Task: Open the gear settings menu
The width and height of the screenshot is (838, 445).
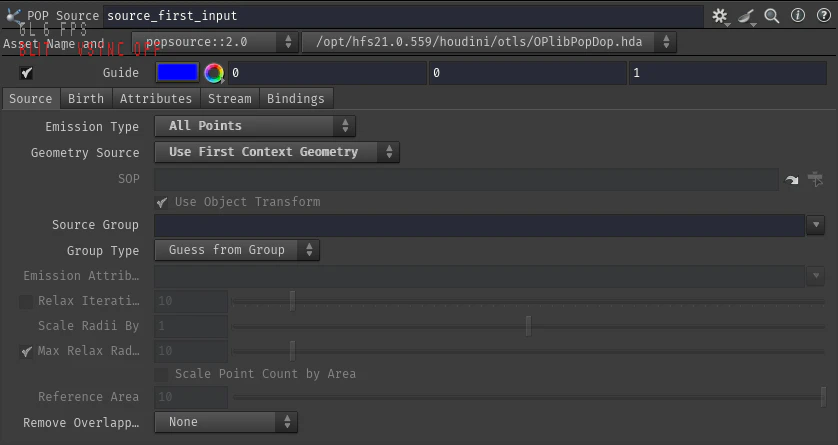Action: click(x=720, y=17)
